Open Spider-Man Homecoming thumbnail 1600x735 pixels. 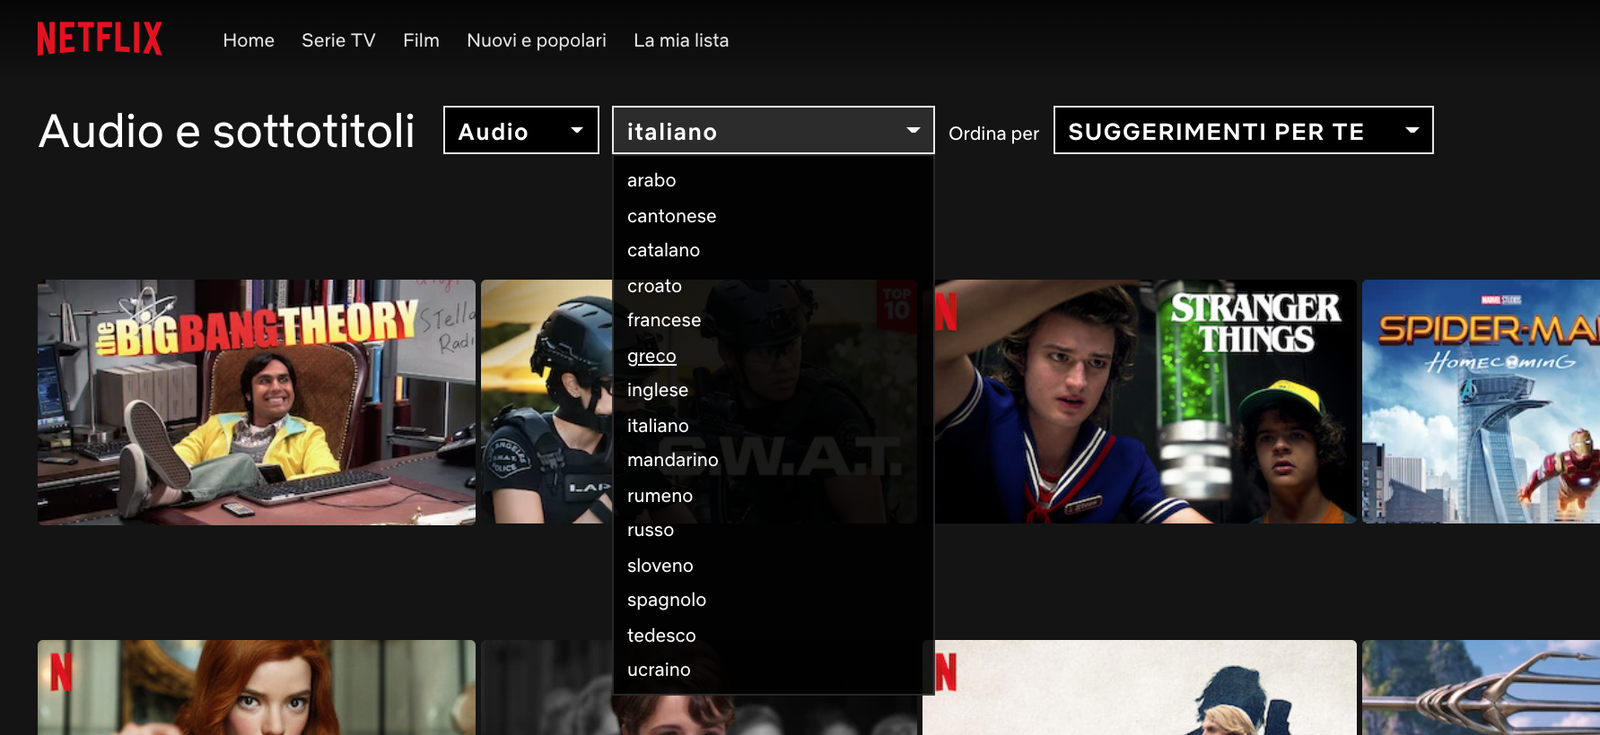click(x=1481, y=402)
